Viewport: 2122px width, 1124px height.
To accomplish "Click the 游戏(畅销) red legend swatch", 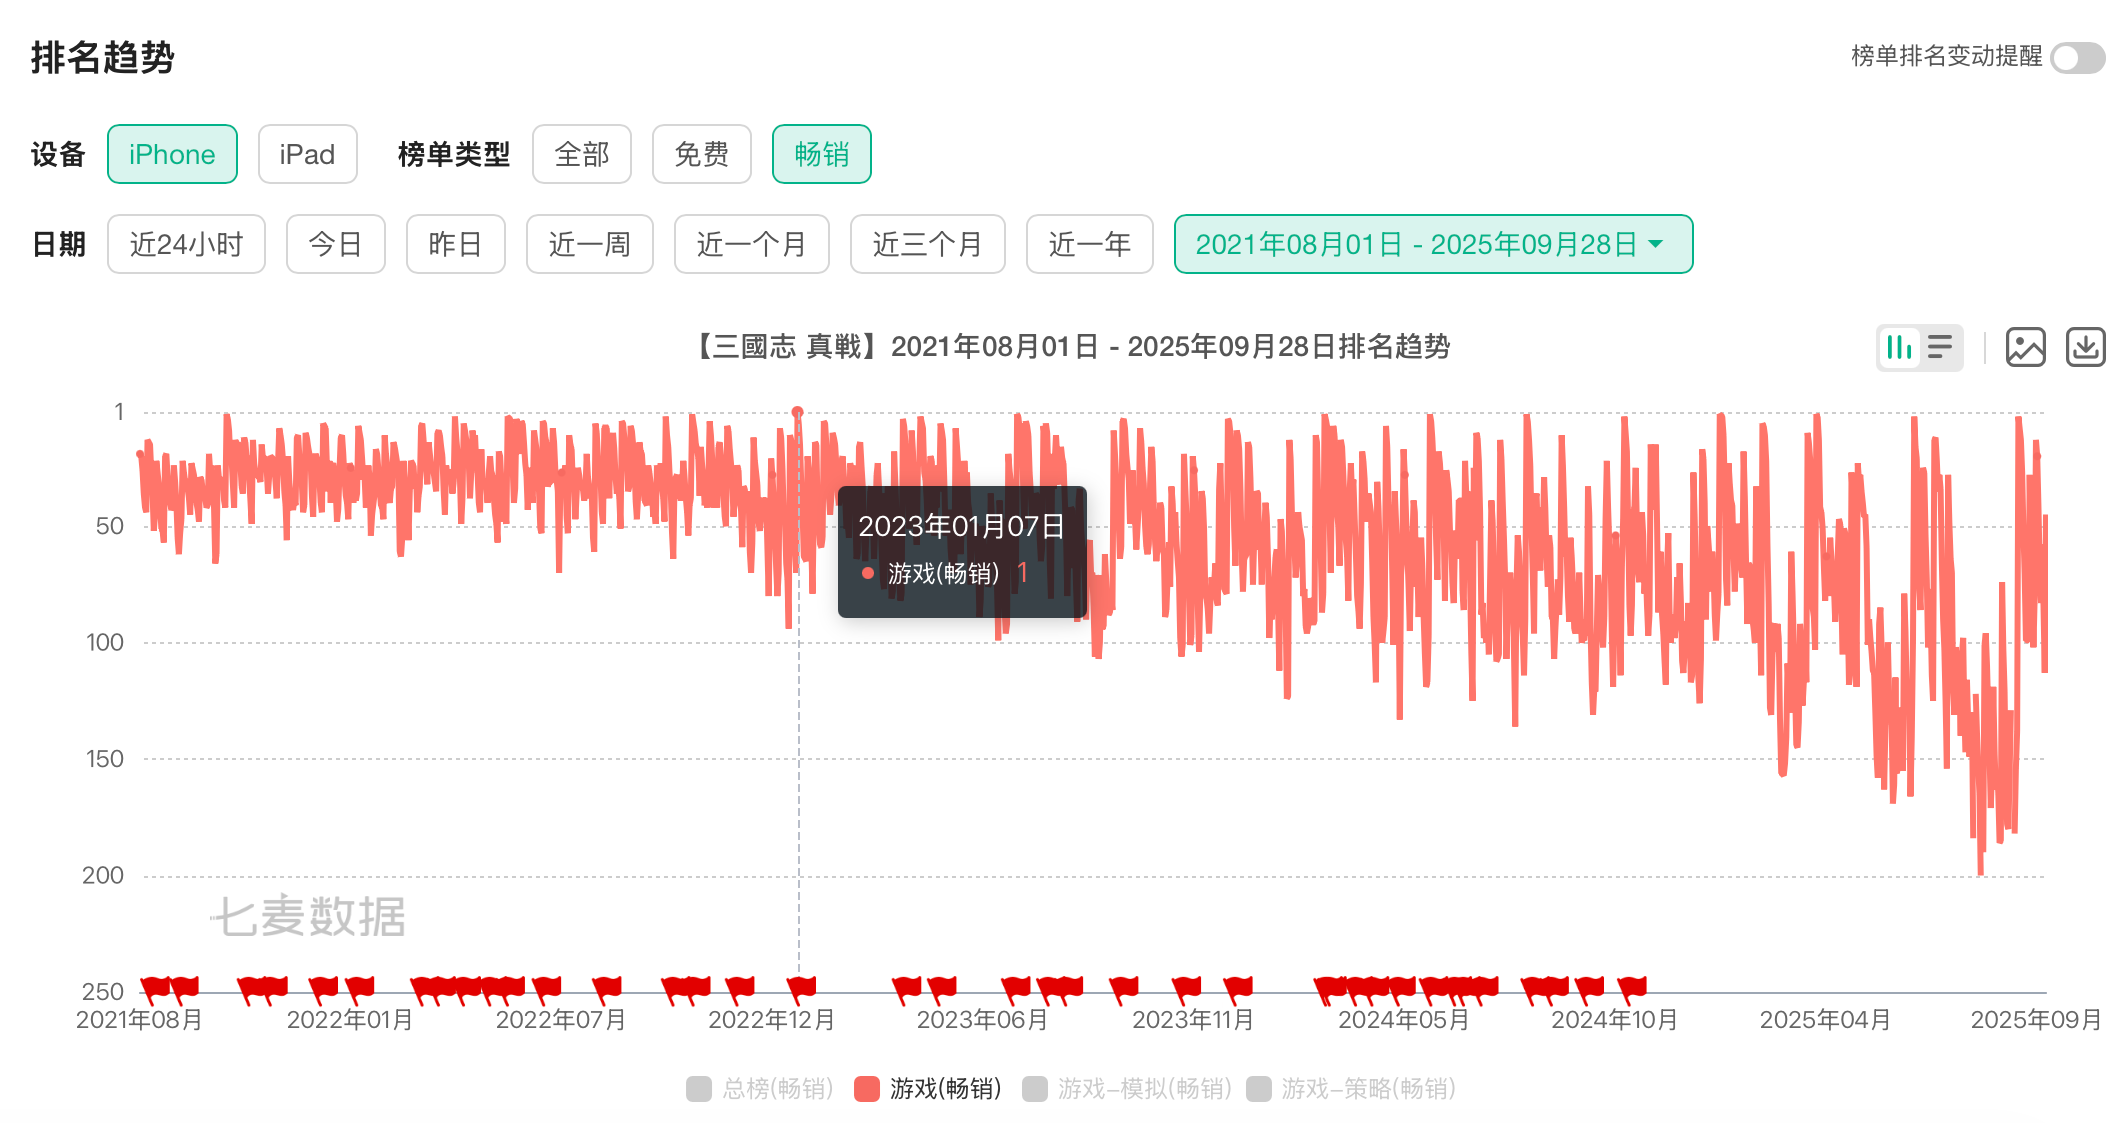I will (x=867, y=1088).
